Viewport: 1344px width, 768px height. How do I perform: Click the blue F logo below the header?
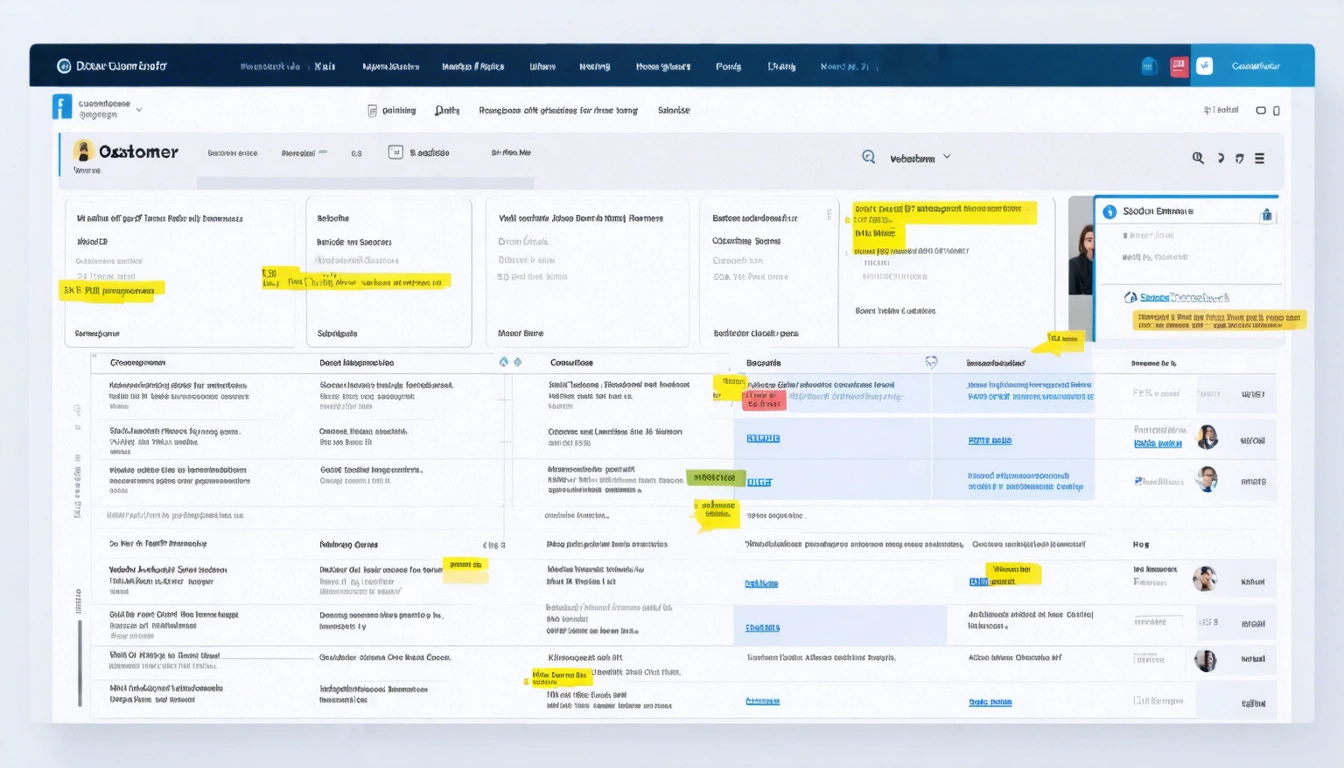63,107
